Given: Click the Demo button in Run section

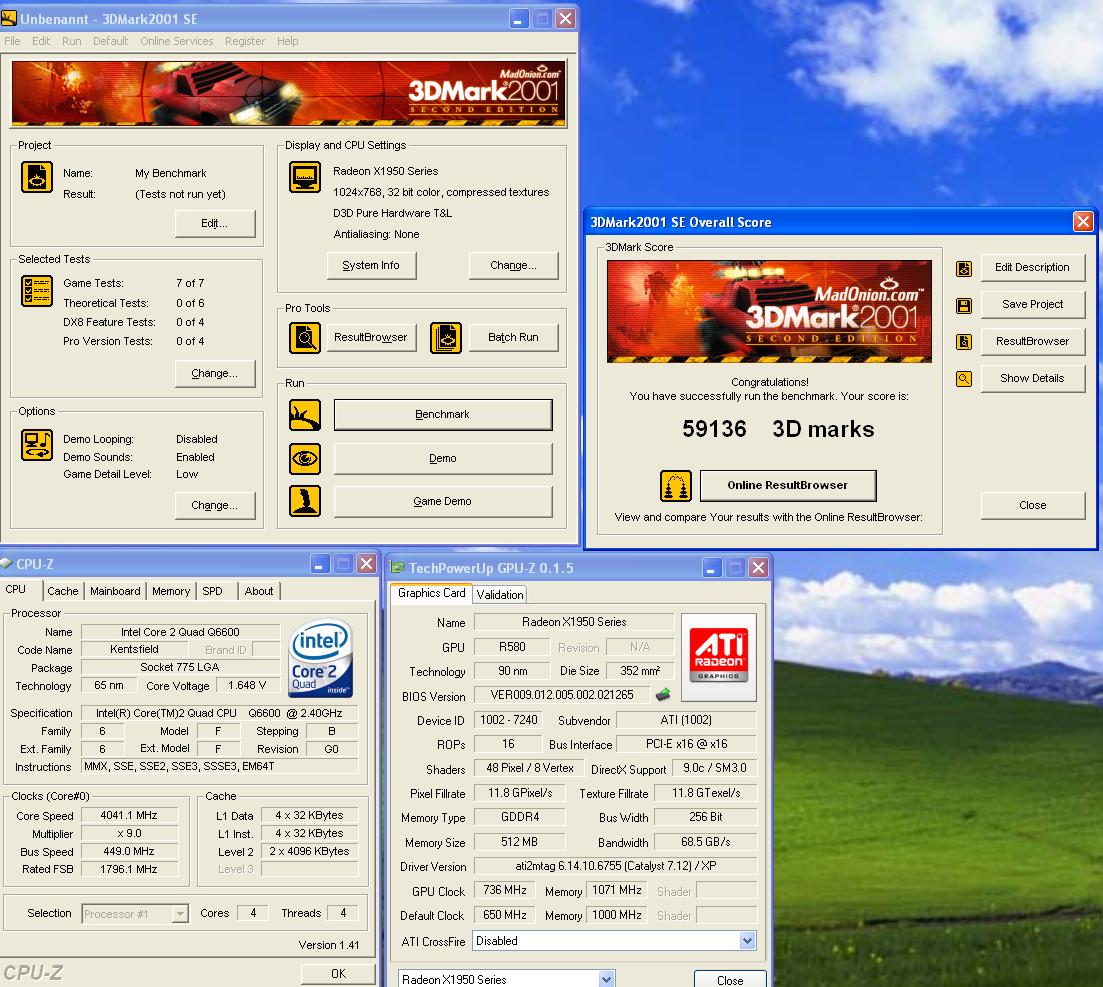Looking at the screenshot, I should 442,459.
